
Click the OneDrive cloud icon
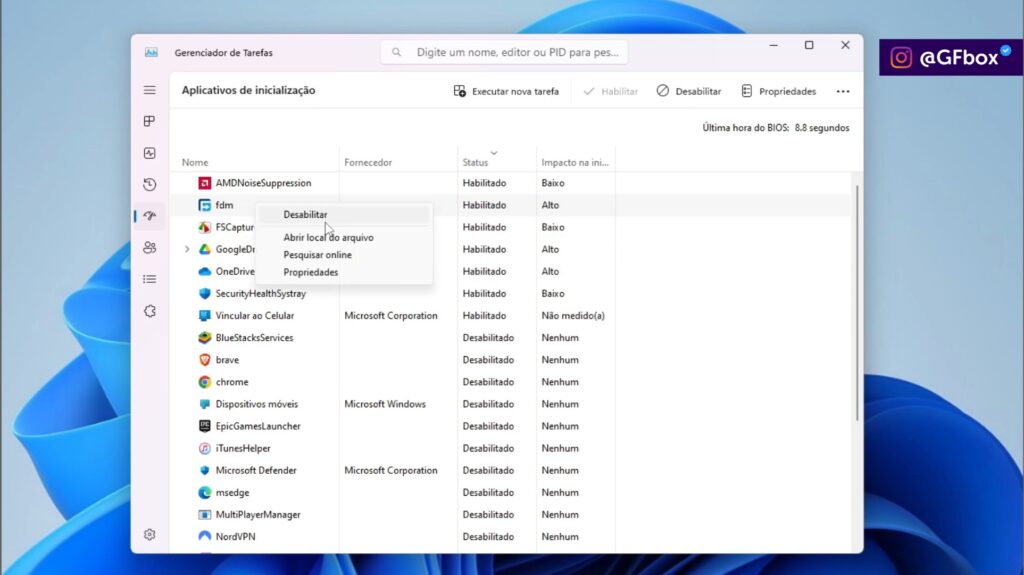pyautogui.click(x=204, y=271)
